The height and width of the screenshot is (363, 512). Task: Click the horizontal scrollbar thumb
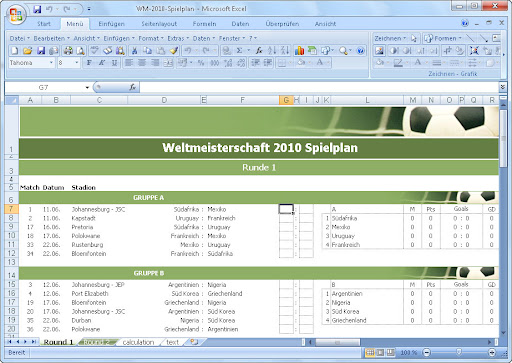(x=338, y=342)
